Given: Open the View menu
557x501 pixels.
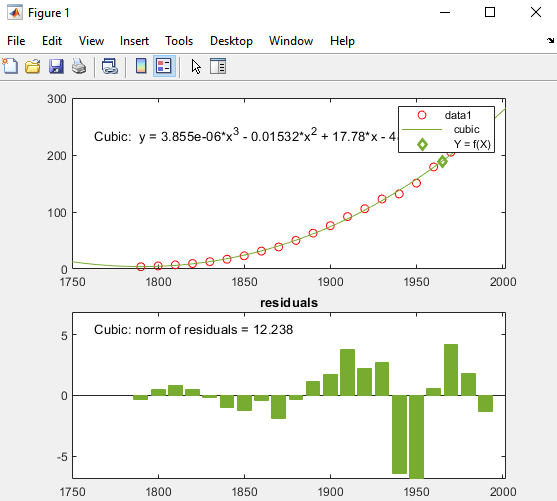Looking at the screenshot, I should (x=91, y=41).
